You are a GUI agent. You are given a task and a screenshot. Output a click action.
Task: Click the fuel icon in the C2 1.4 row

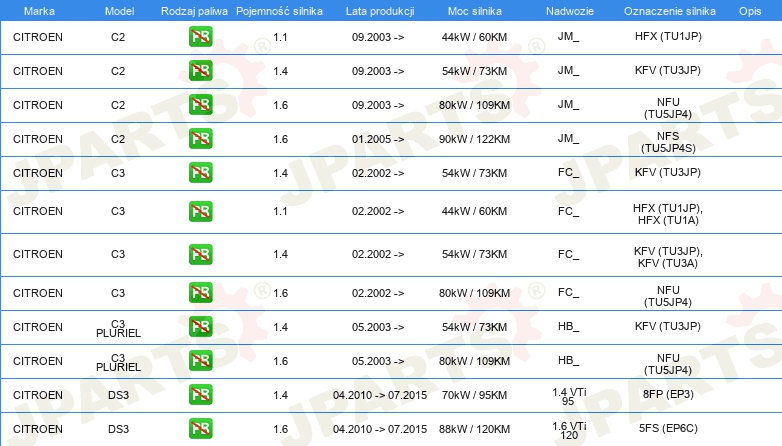click(x=200, y=71)
